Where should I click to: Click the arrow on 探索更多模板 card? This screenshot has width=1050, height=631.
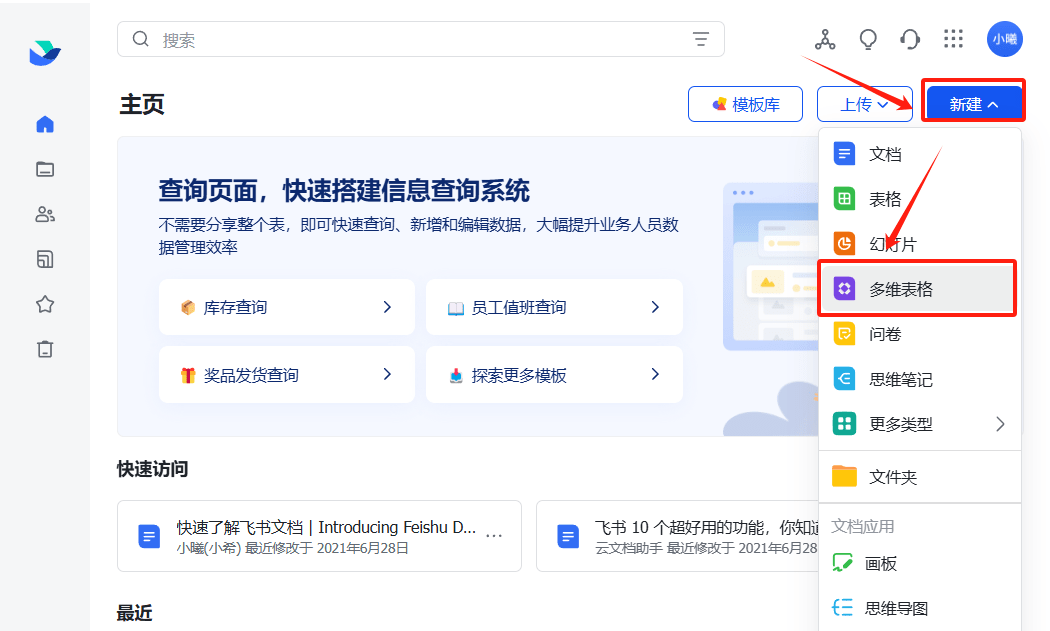[x=655, y=374]
